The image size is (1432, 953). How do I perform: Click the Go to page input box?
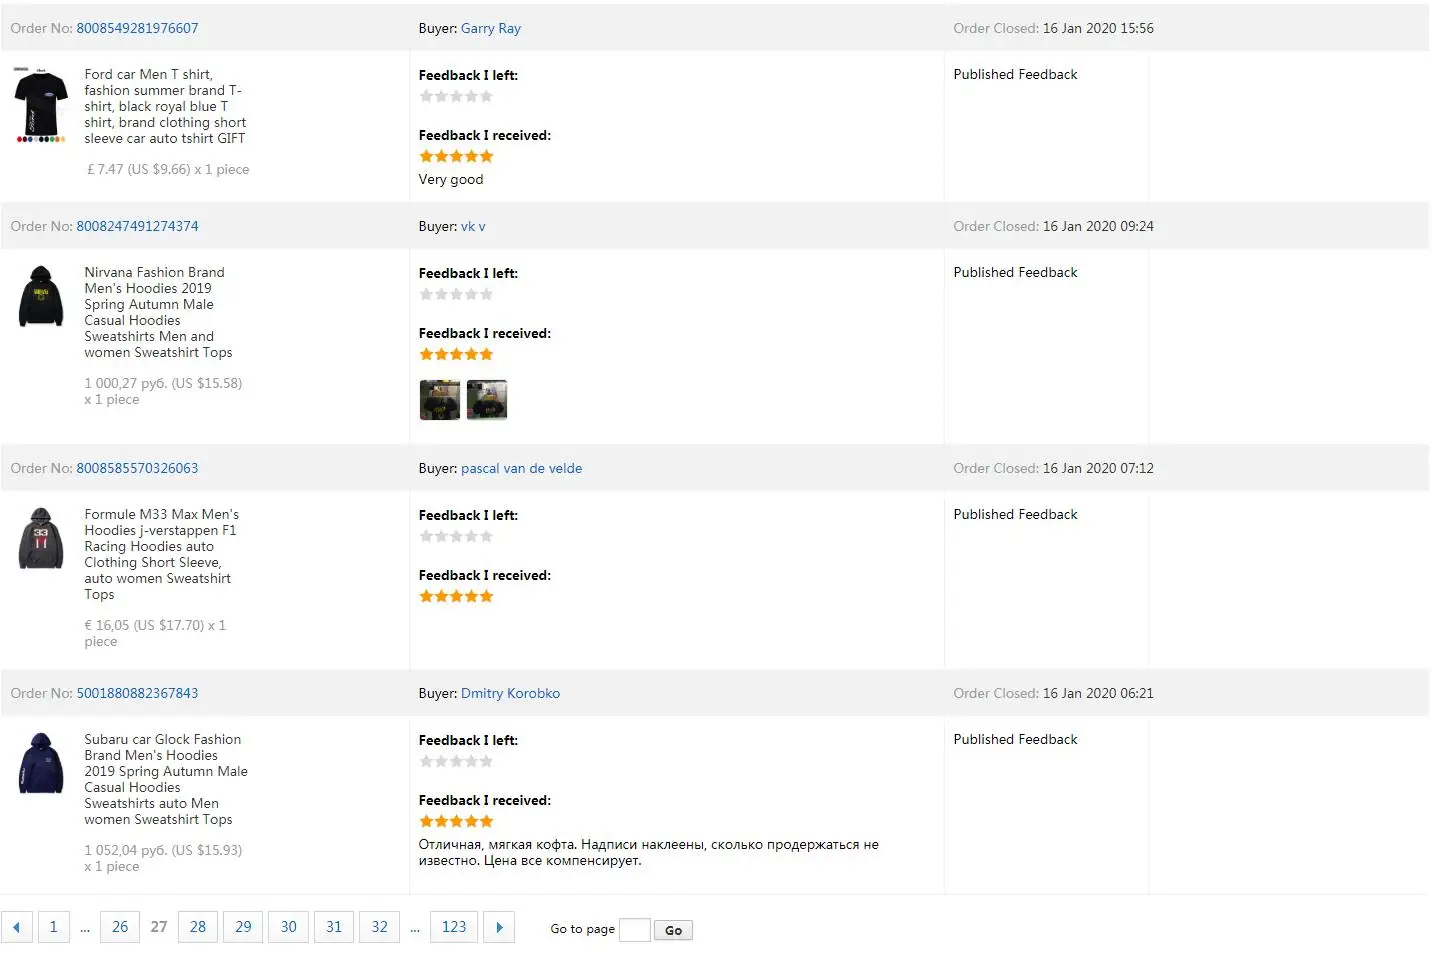point(634,930)
